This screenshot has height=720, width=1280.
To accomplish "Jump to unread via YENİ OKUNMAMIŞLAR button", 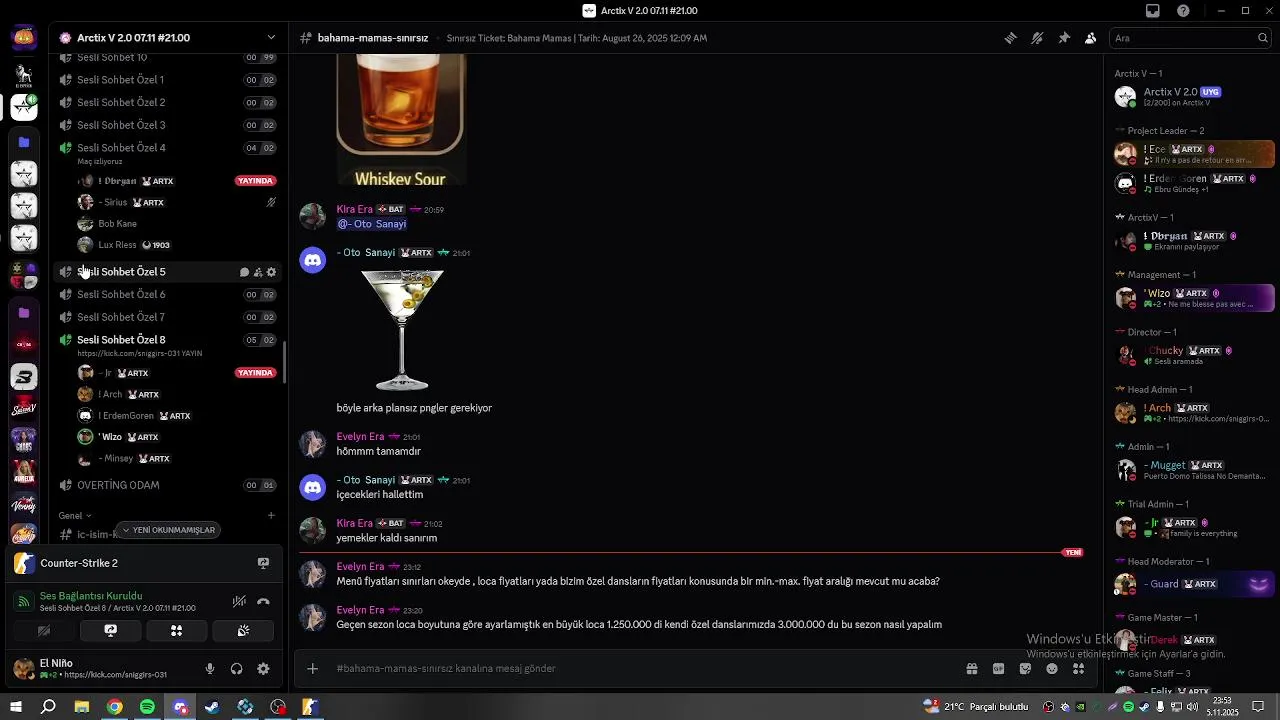I will click(x=168, y=530).
